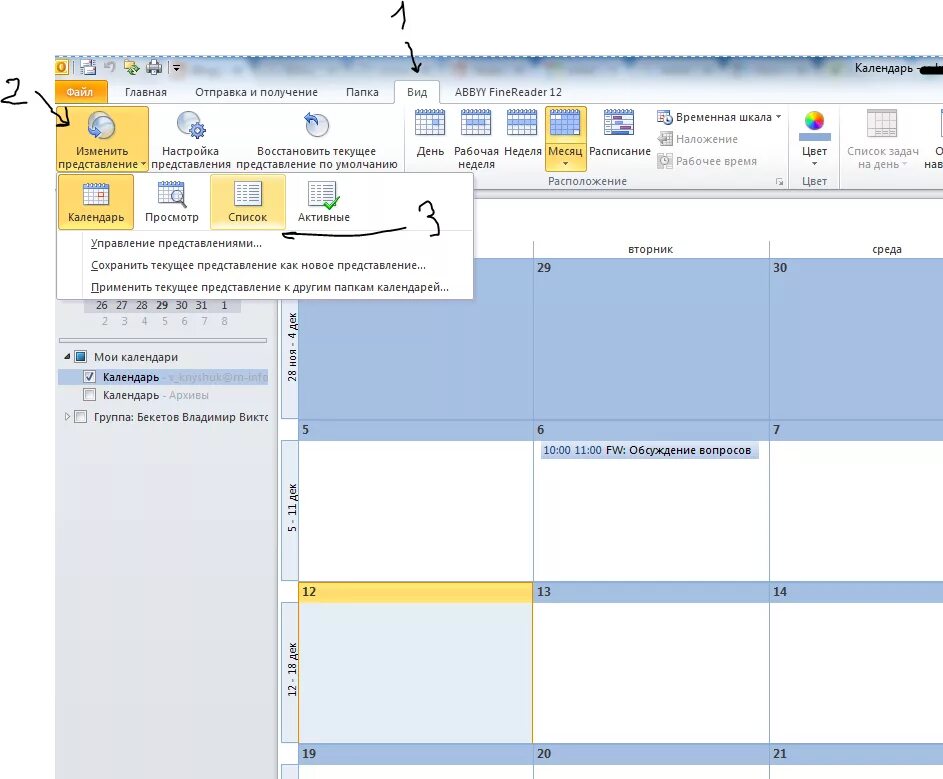Click day 20 header in month grid
The image size is (943, 779).
651,754
